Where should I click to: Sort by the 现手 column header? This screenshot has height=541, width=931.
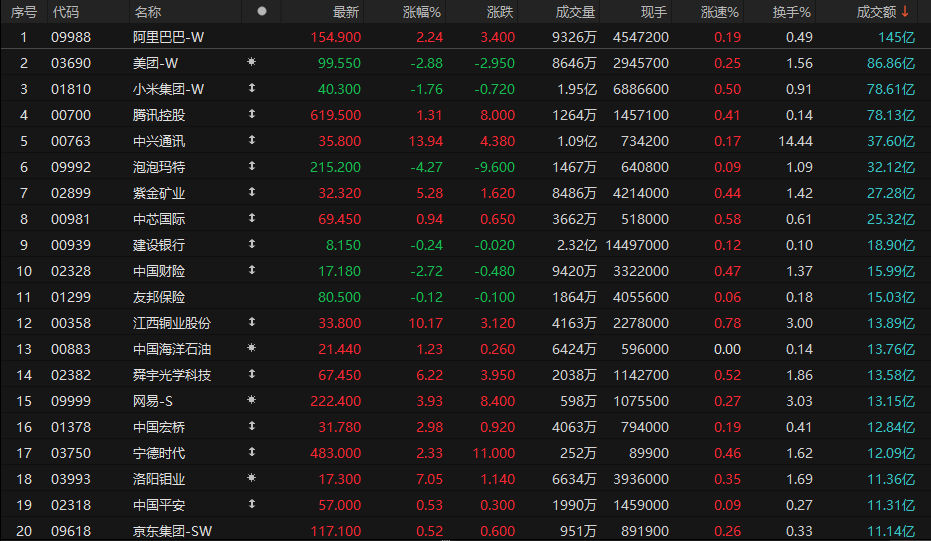click(x=654, y=12)
